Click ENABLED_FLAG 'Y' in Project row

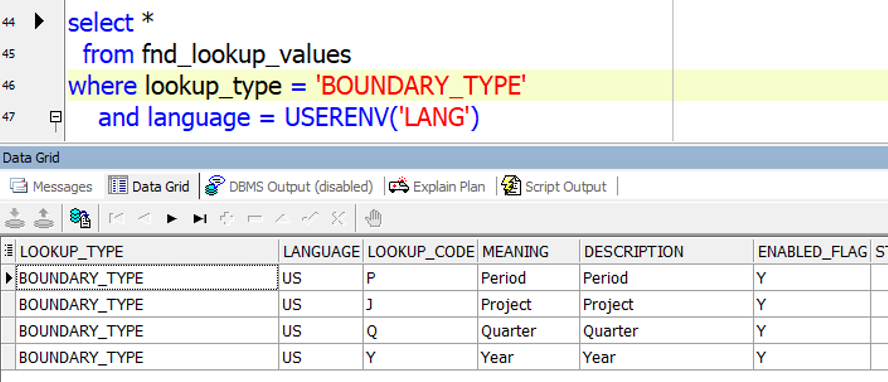pos(812,304)
